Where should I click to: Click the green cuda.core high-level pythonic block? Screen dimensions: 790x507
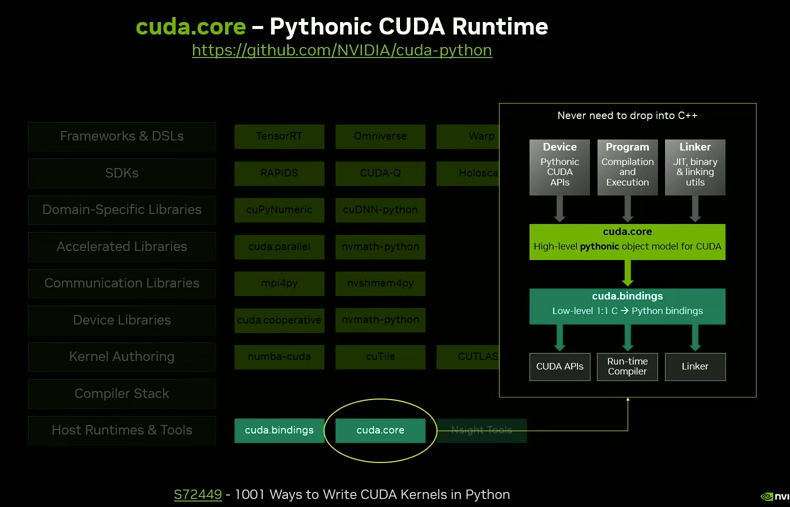pyautogui.click(x=627, y=242)
